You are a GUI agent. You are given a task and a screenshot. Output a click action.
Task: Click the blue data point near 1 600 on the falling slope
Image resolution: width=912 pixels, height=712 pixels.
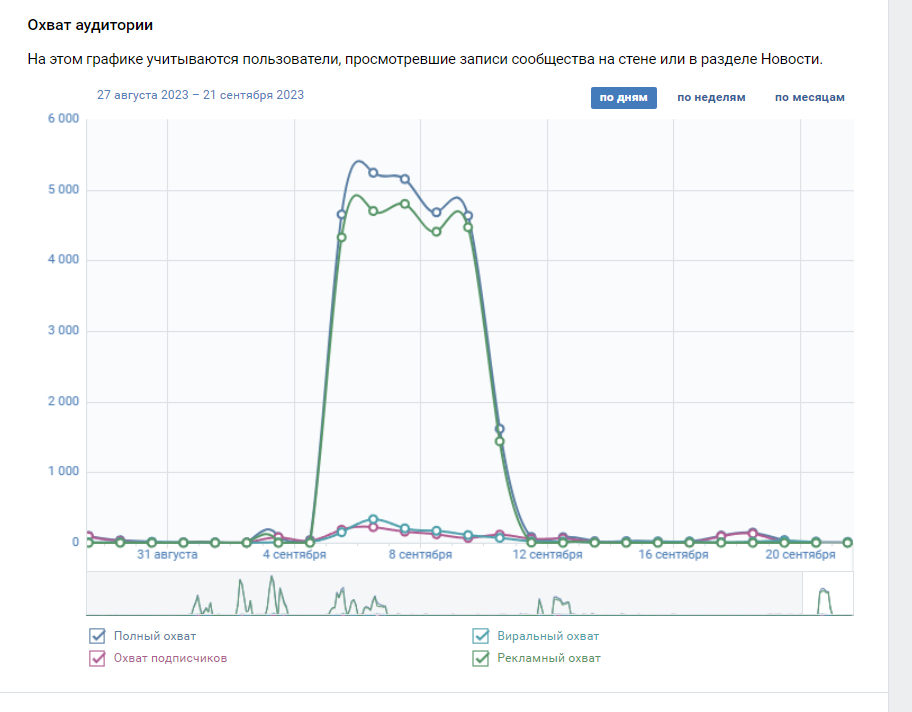click(x=500, y=429)
